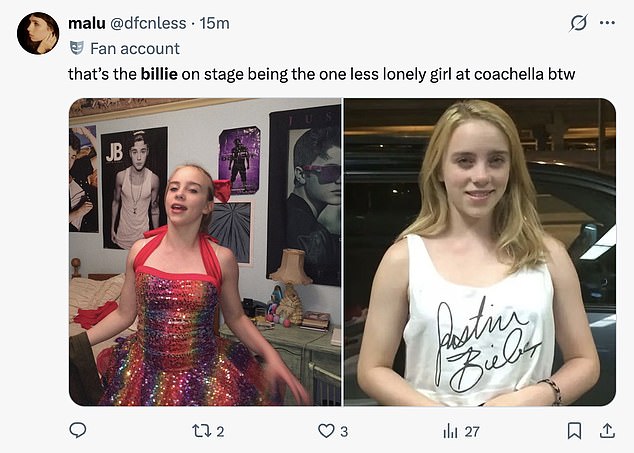Open malu's profile avatar picture
634x453 pixels.
[38, 33]
